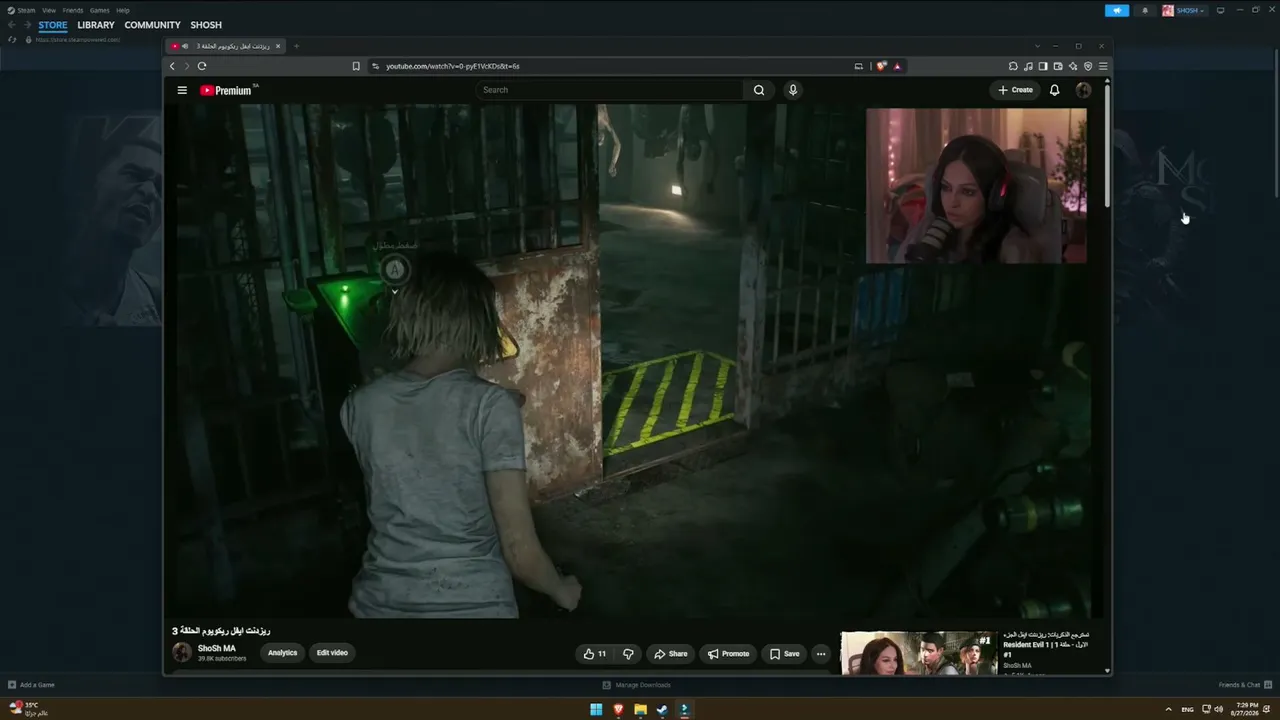The width and height of the screenshot is (1280, 720).
Task: Share the video
Action: point(671,654)
